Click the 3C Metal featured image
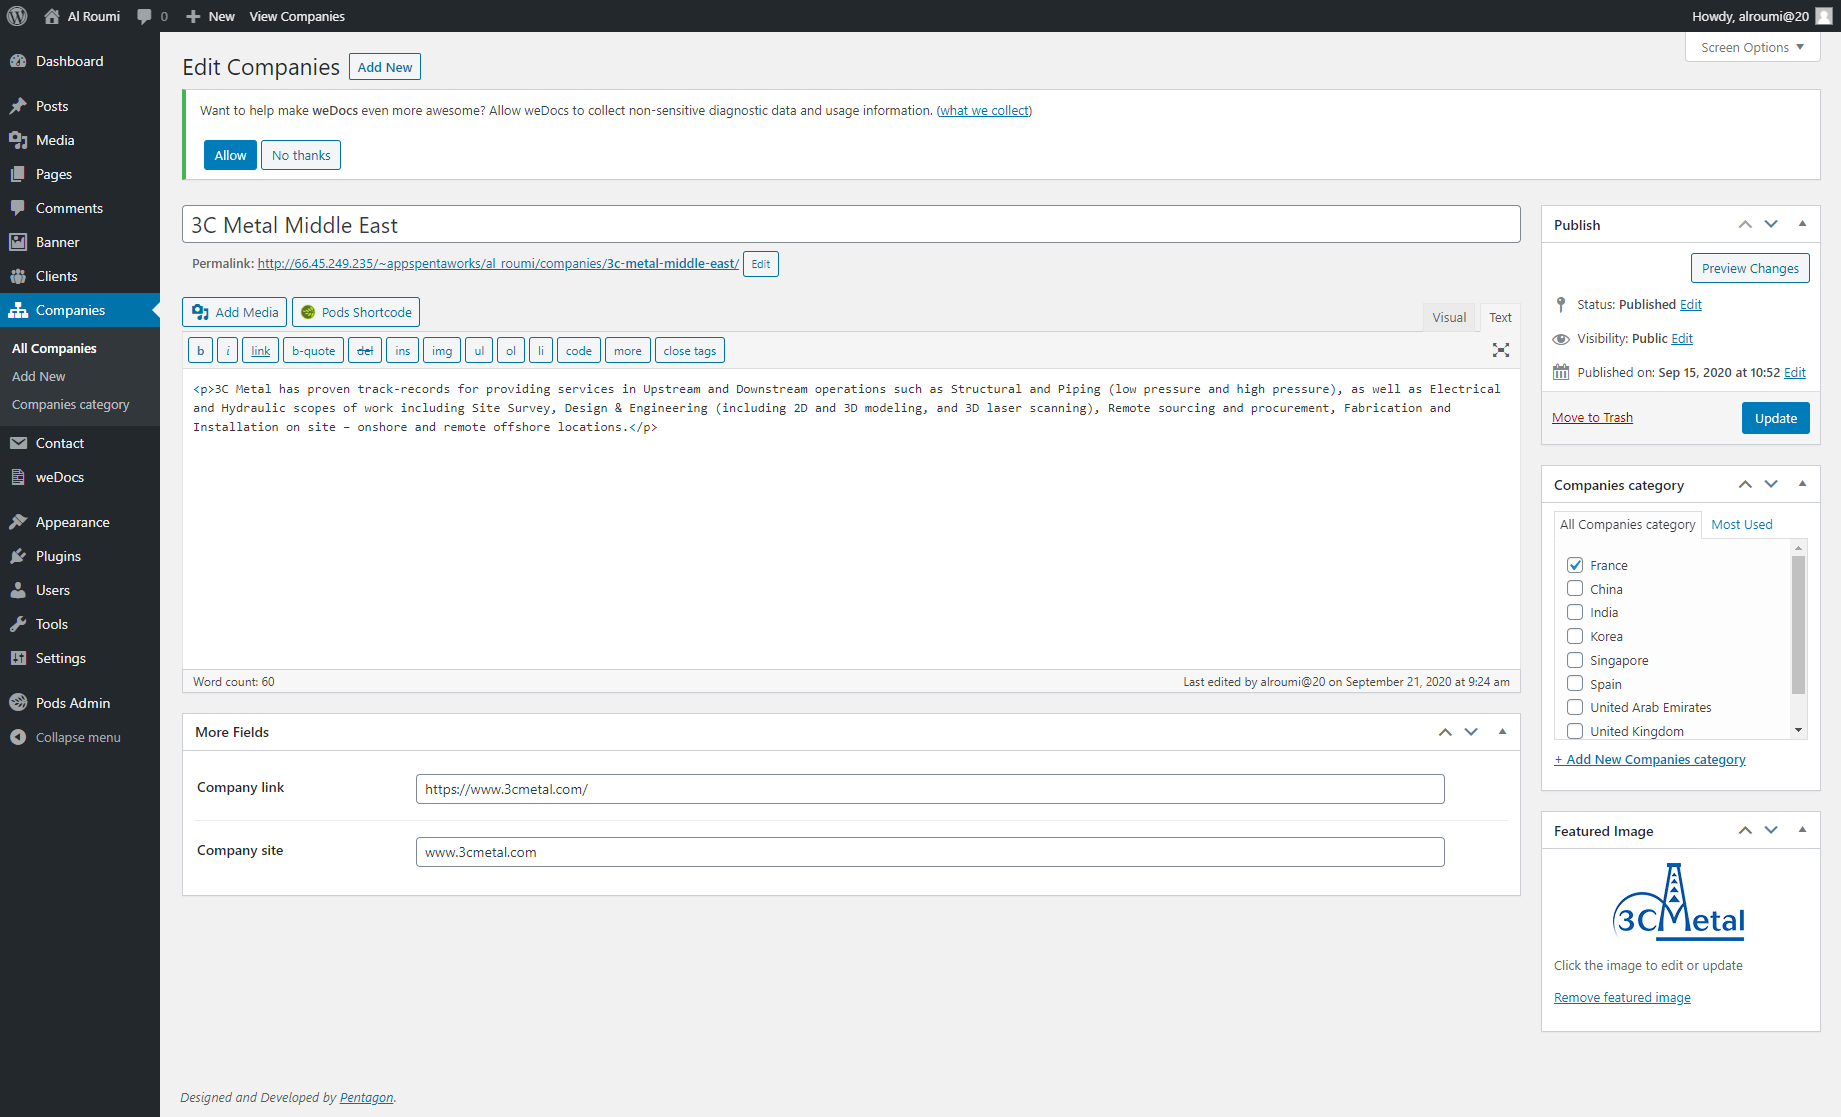 click(x=1679, y=902)
